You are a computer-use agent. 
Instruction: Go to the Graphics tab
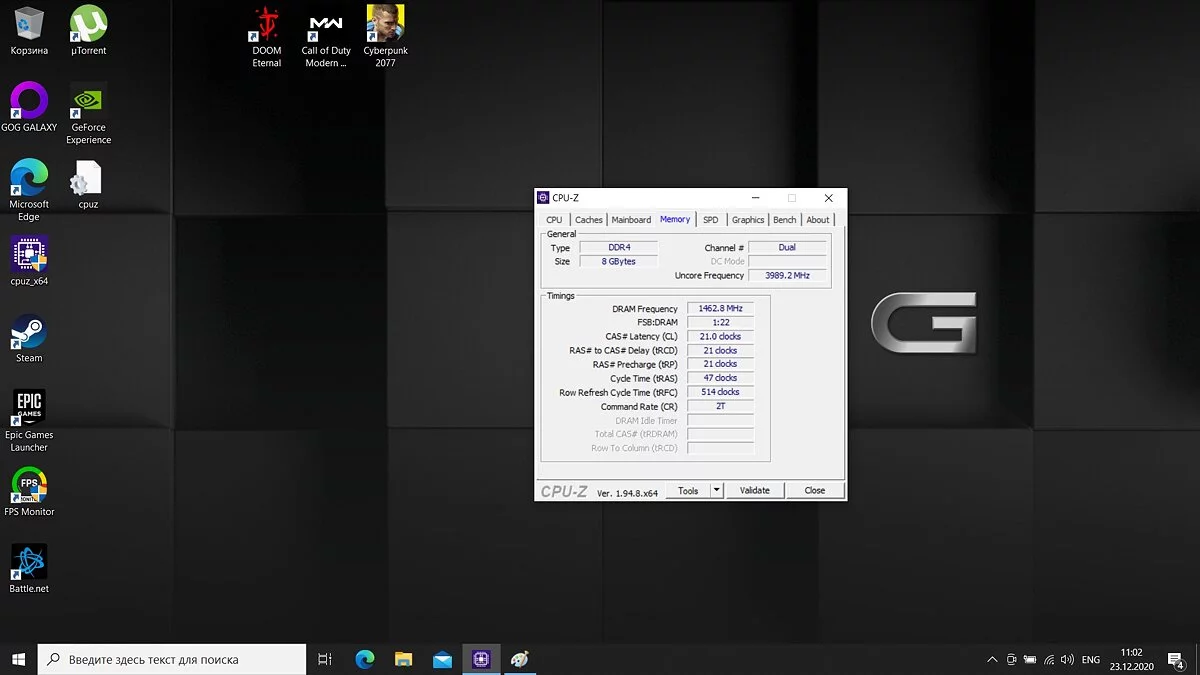click(748, 220)
